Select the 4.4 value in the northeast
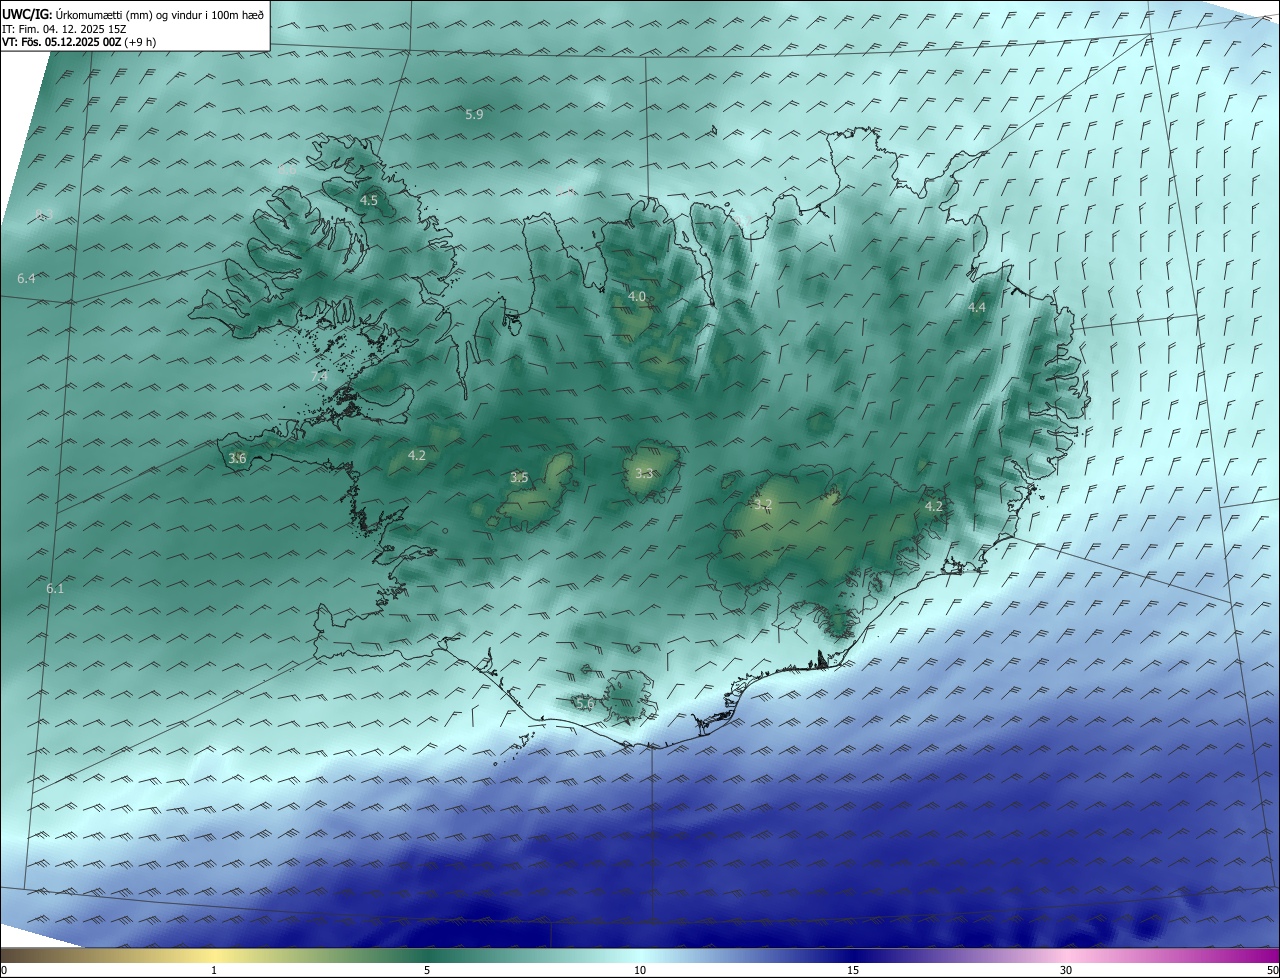 [x=977, y=307]
